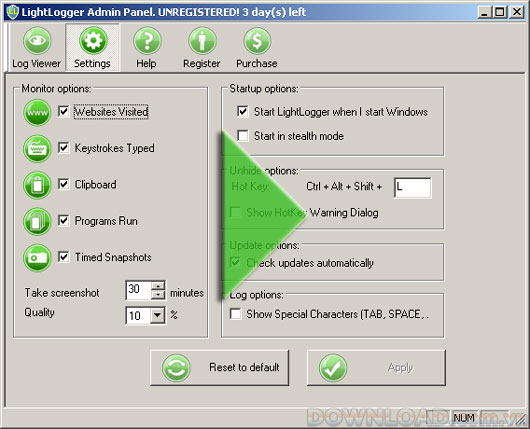Click the Monitor options group title
530x429 pixels.
(56, 89)
